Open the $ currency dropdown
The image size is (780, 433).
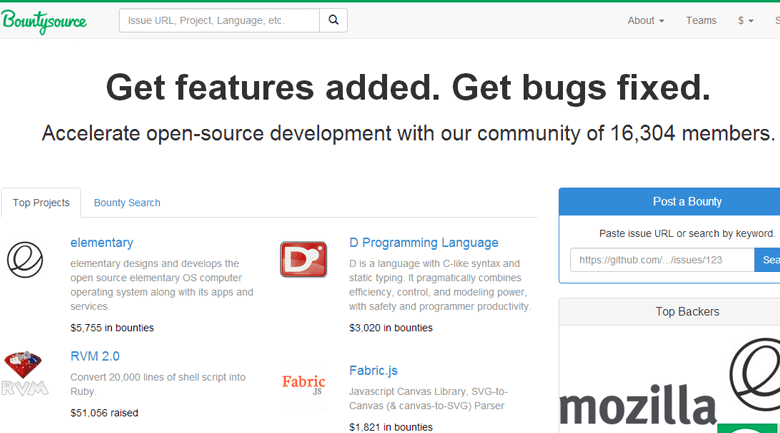click(745, 21)
